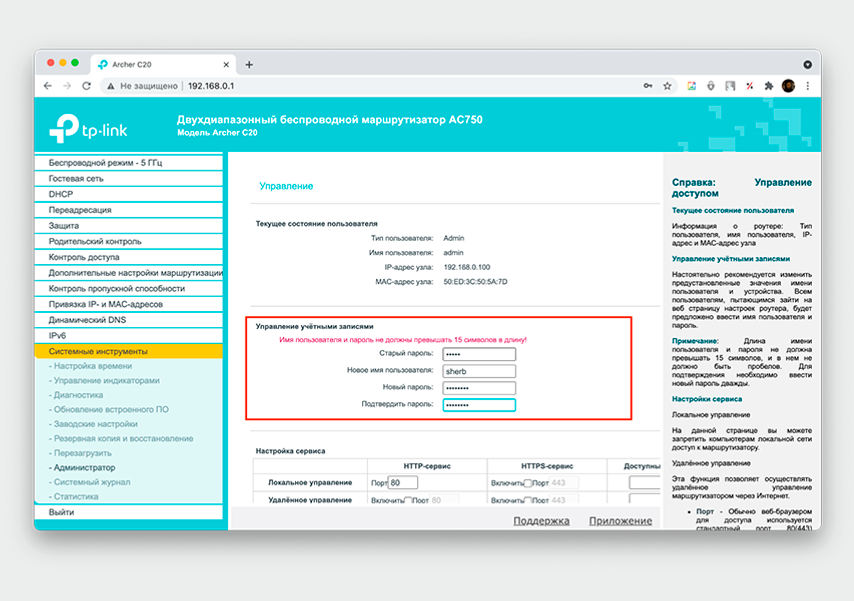Open the Приложение link

pos(620,521)
